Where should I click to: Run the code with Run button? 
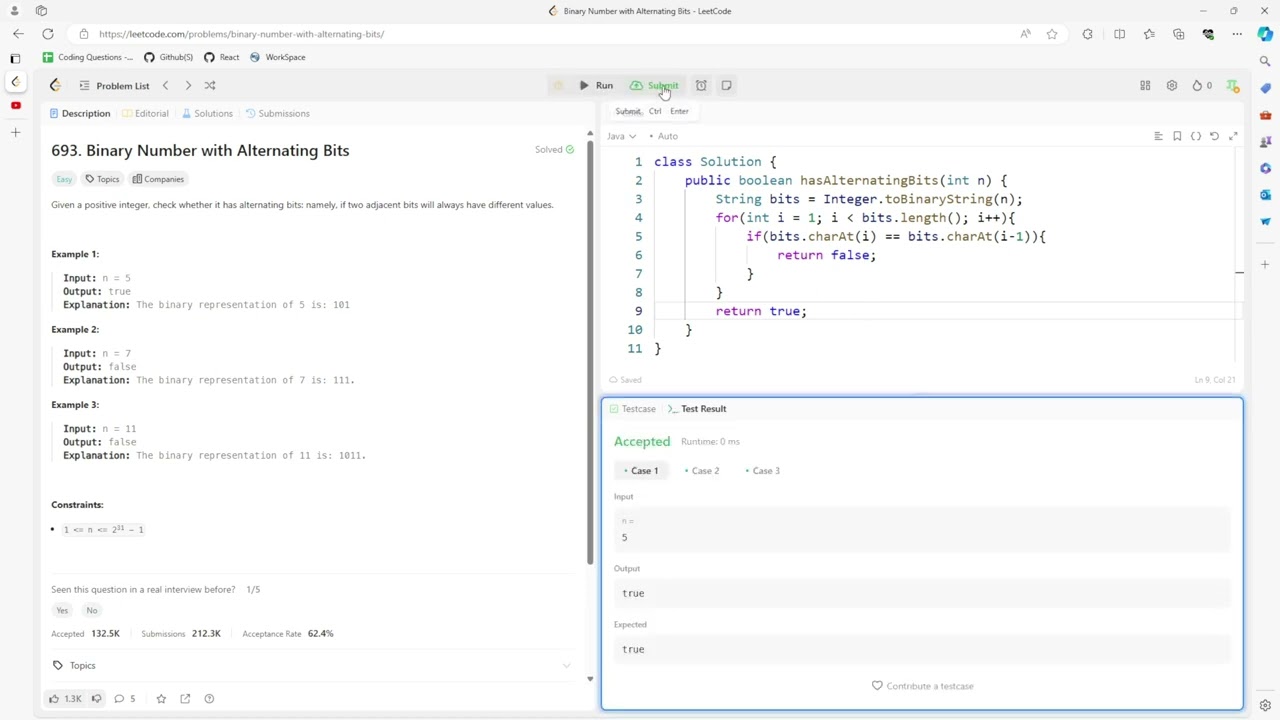pyautogui.click(x=597, y=85)
